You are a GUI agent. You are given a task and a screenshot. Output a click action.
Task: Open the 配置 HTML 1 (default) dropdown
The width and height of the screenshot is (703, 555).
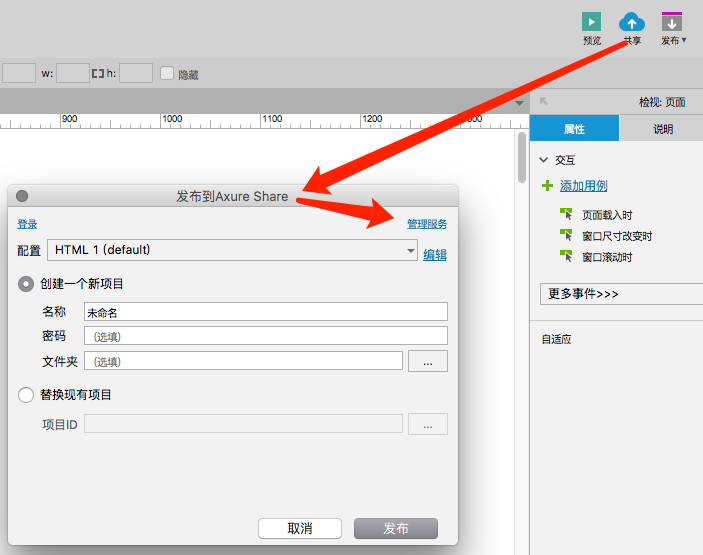pos(232,250)
